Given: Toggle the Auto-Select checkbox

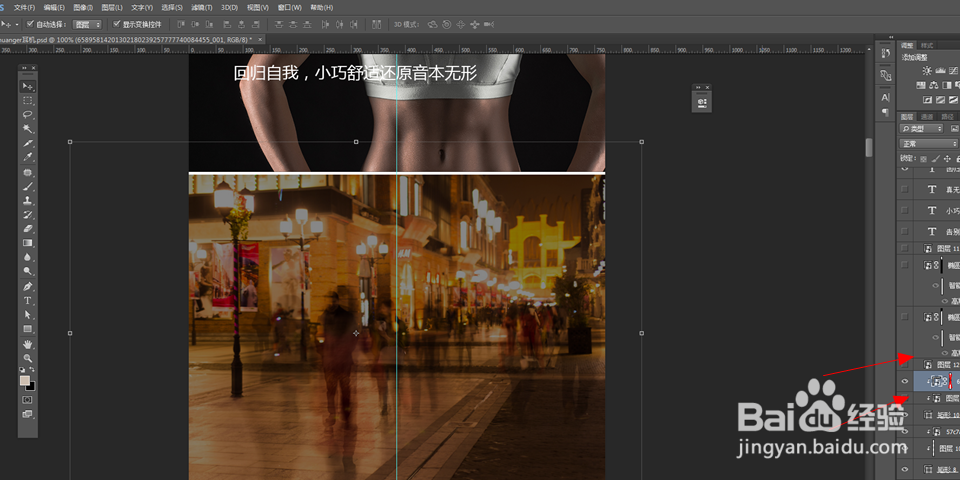Looking at the screenshot, I should [29, 24].
